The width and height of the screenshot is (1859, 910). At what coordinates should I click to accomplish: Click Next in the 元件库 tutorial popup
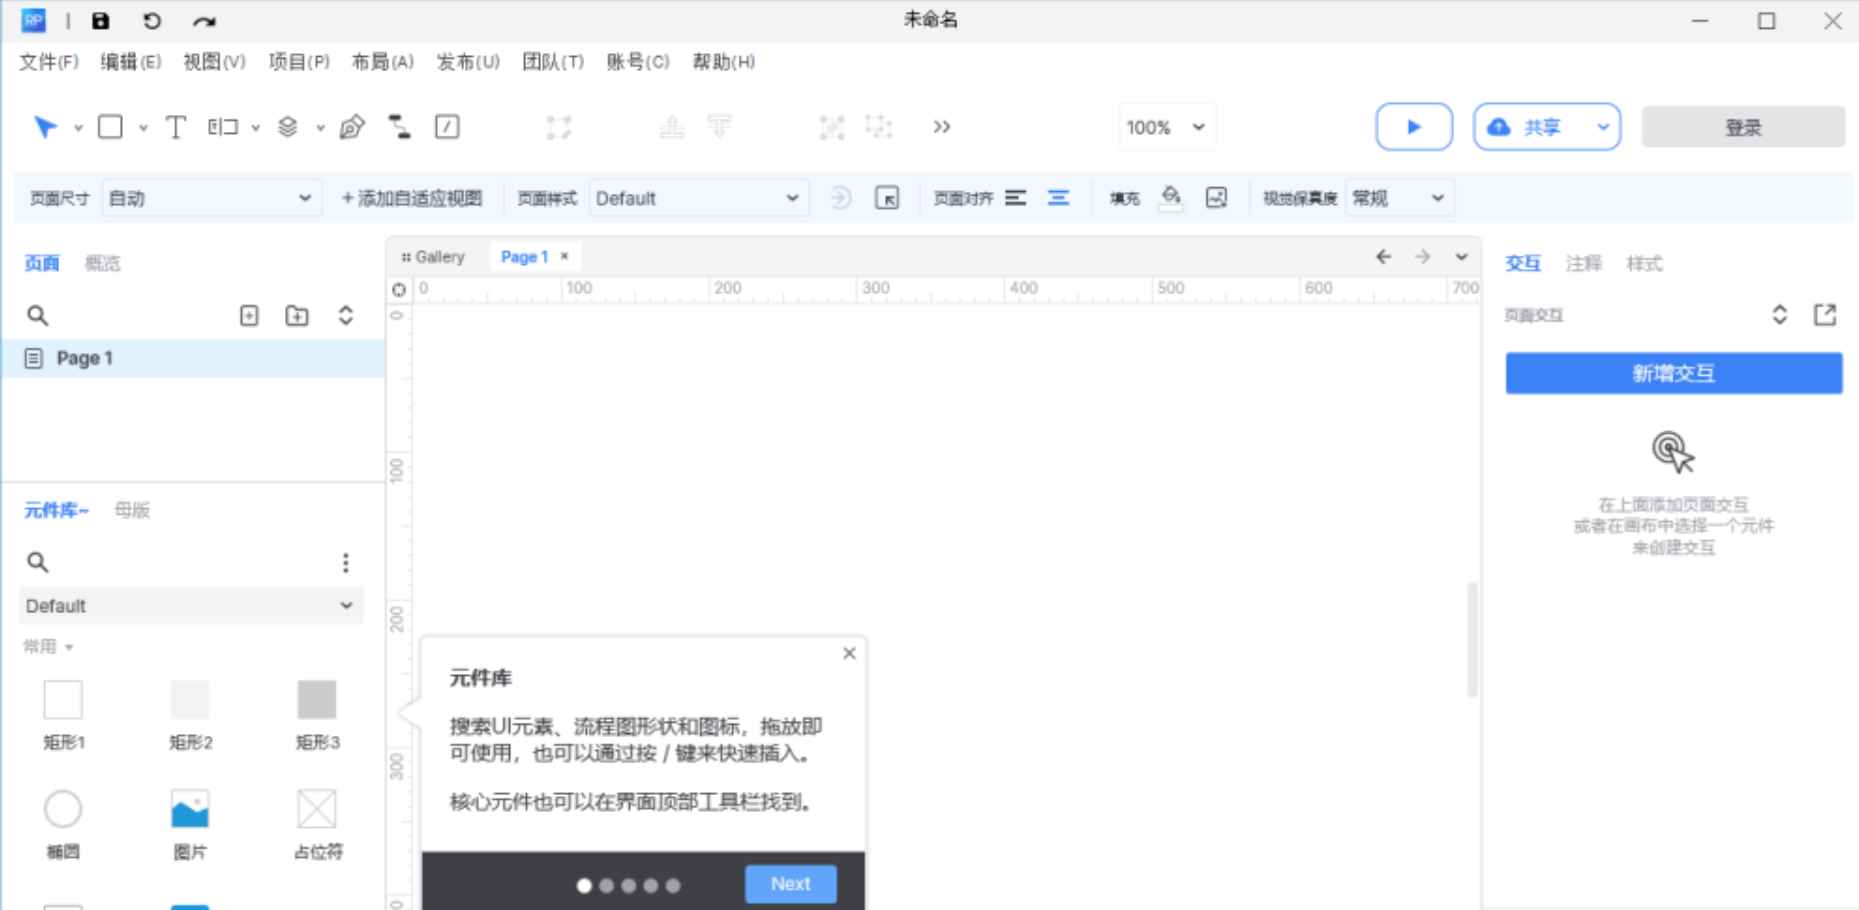point(790,883)
